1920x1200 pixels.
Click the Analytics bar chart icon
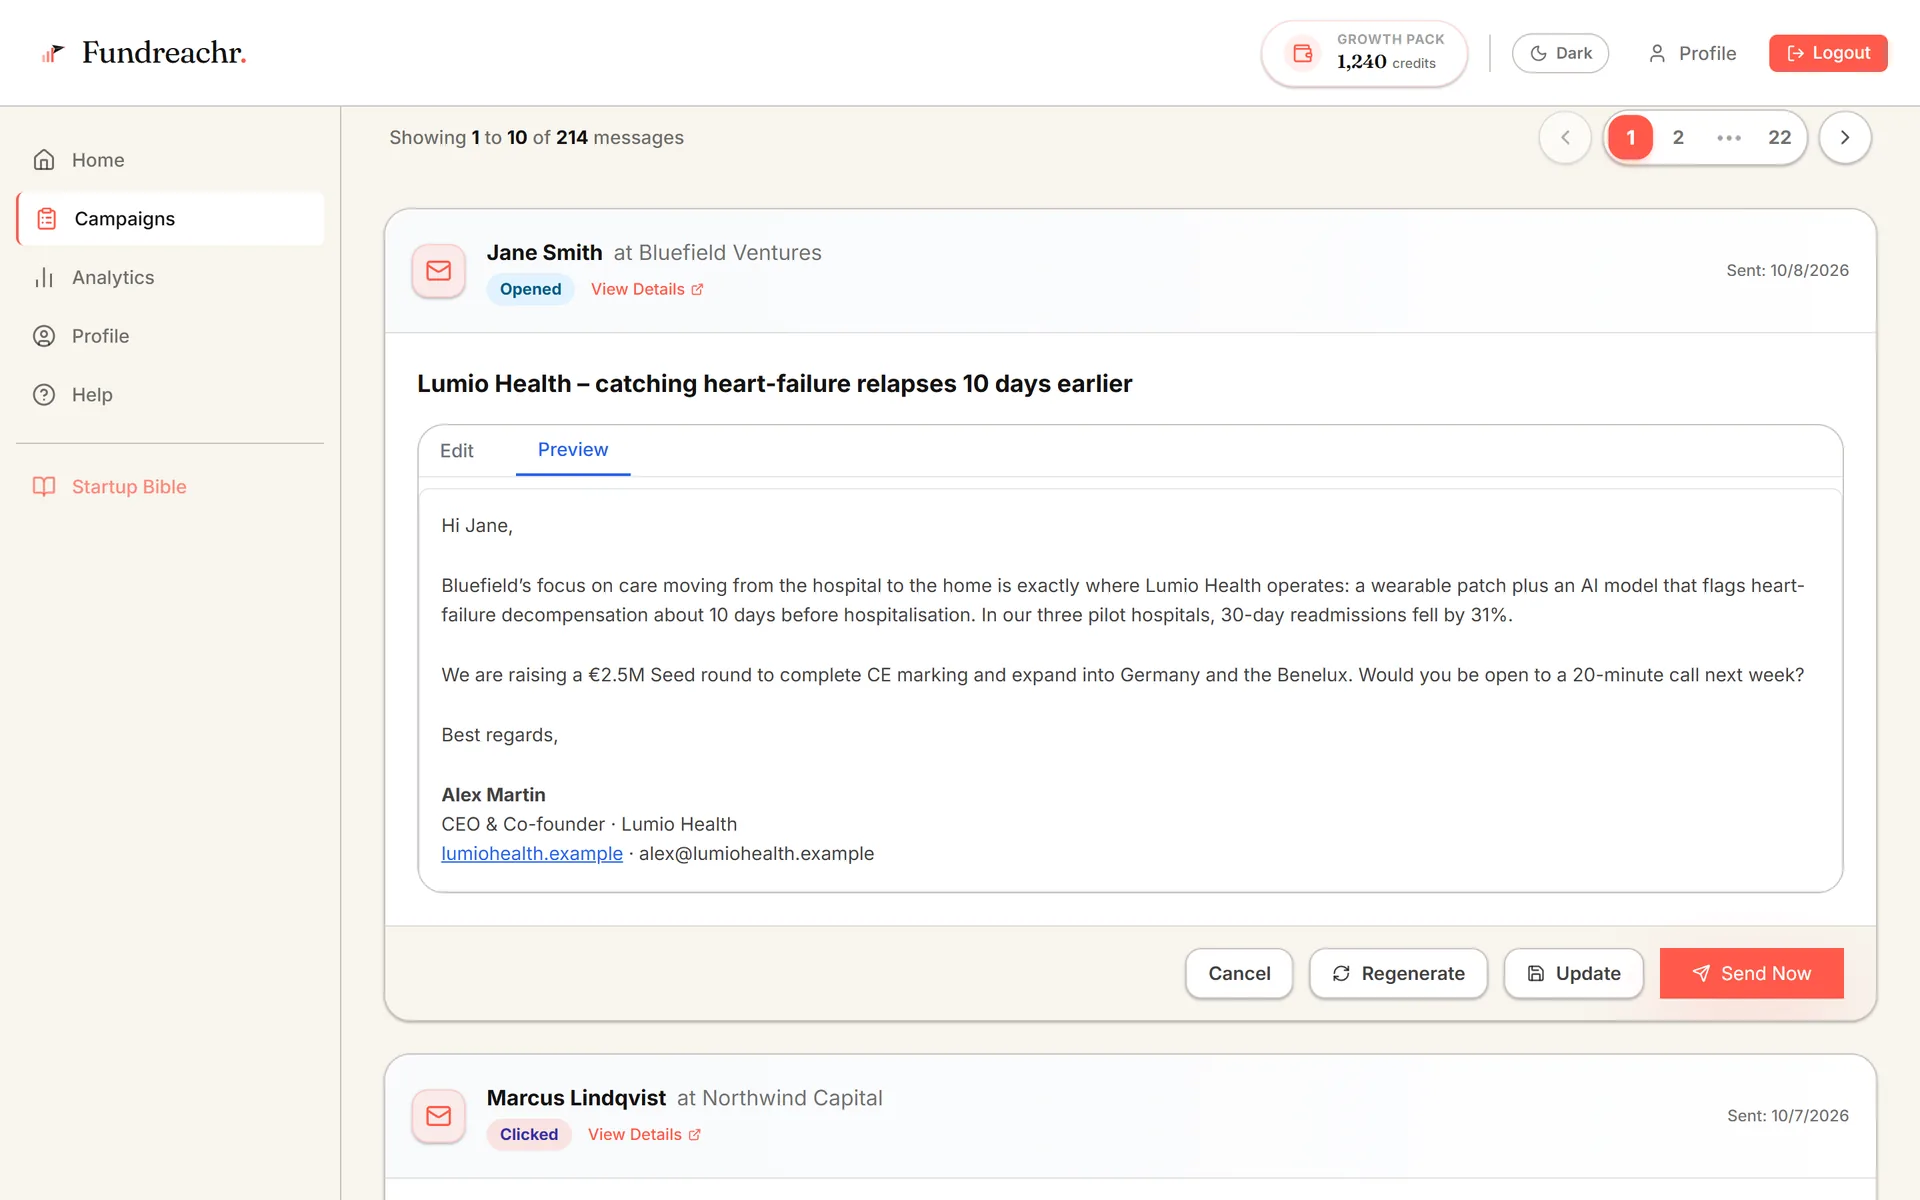click(44, 278)
